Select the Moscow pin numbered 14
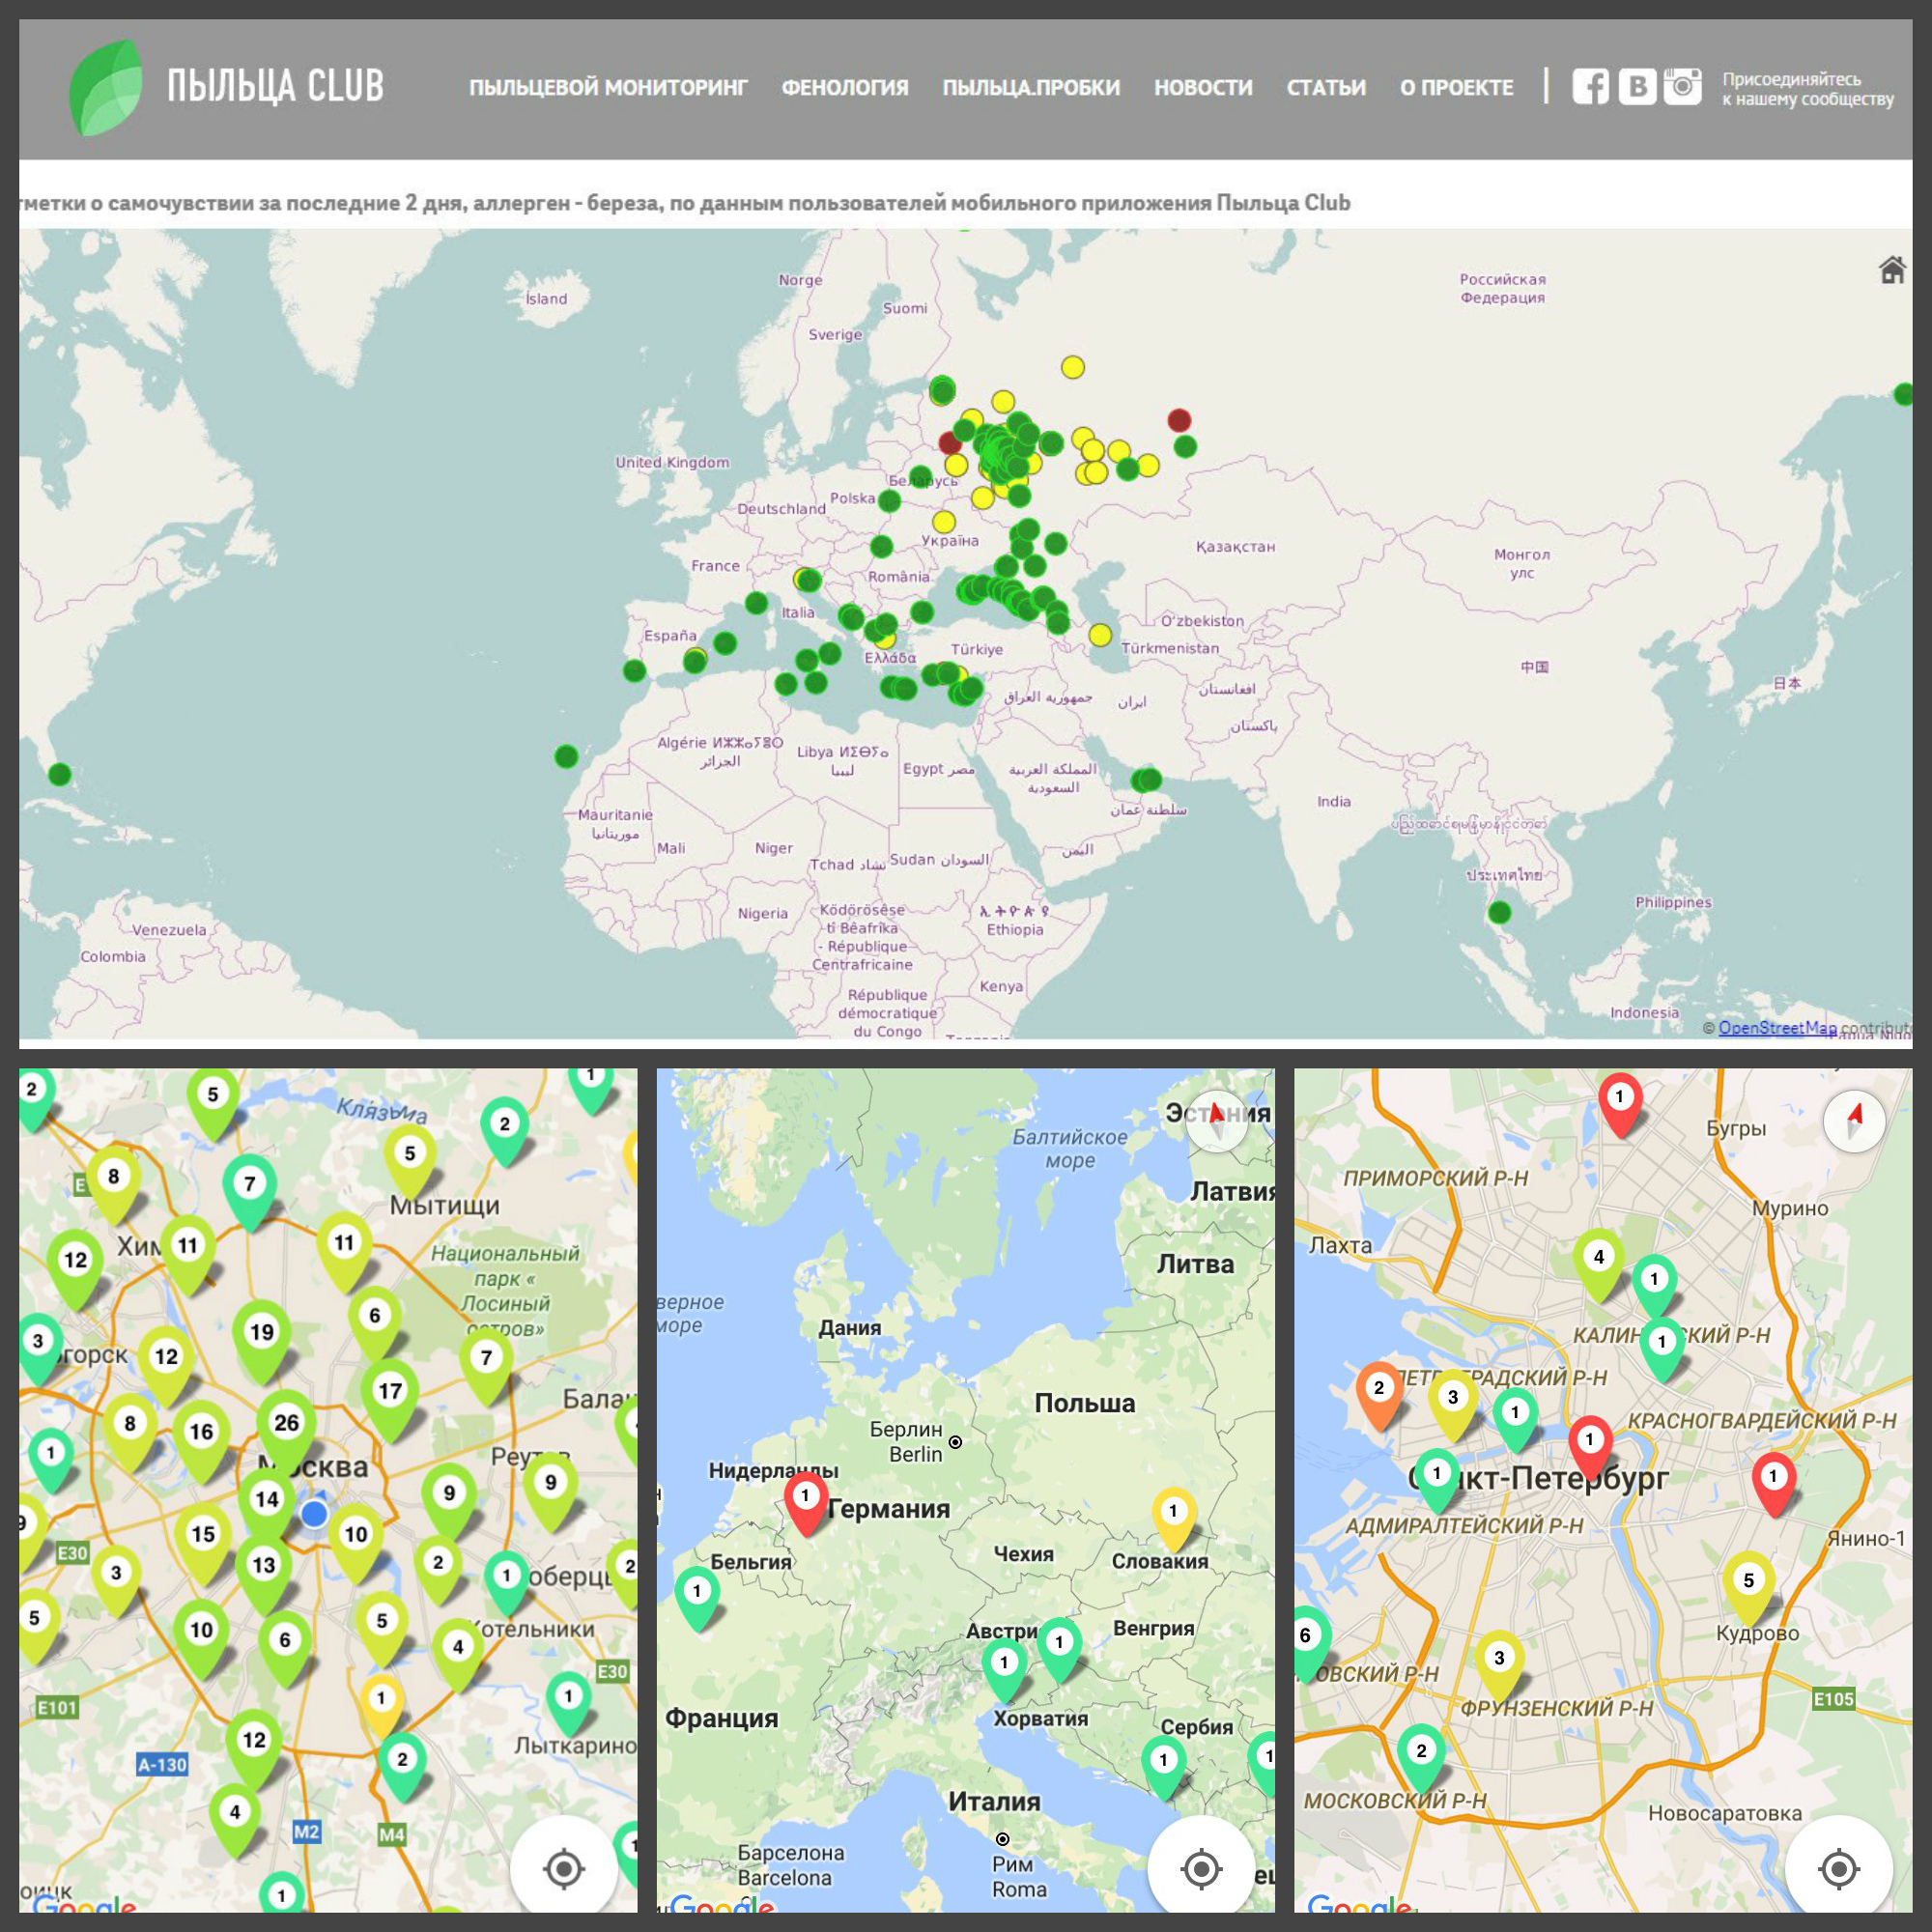 pyautogui.click(x=266, y=1504)
